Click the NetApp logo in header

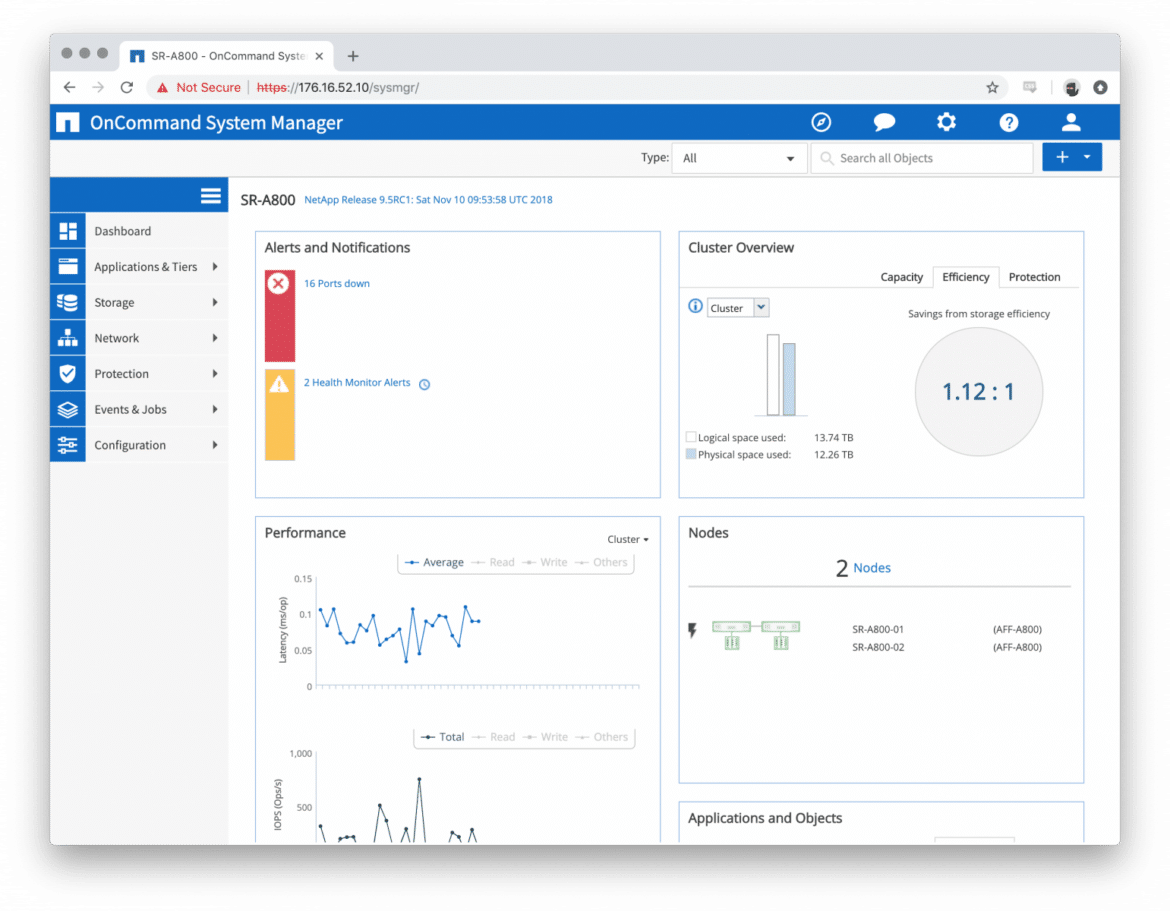point(68,122)
